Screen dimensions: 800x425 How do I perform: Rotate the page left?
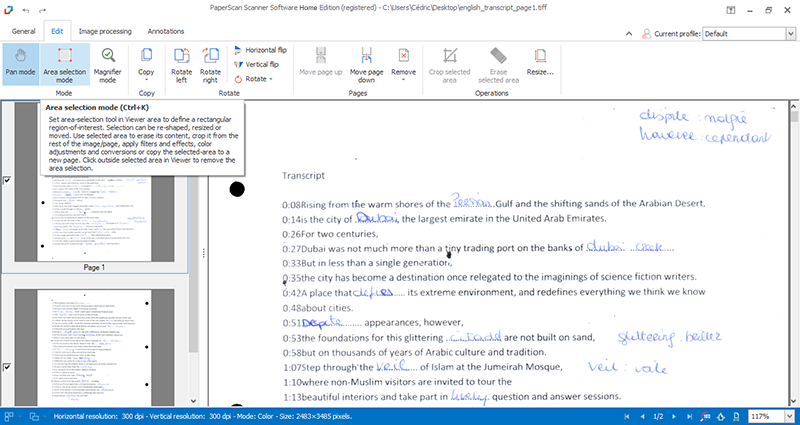coord(182,64)
